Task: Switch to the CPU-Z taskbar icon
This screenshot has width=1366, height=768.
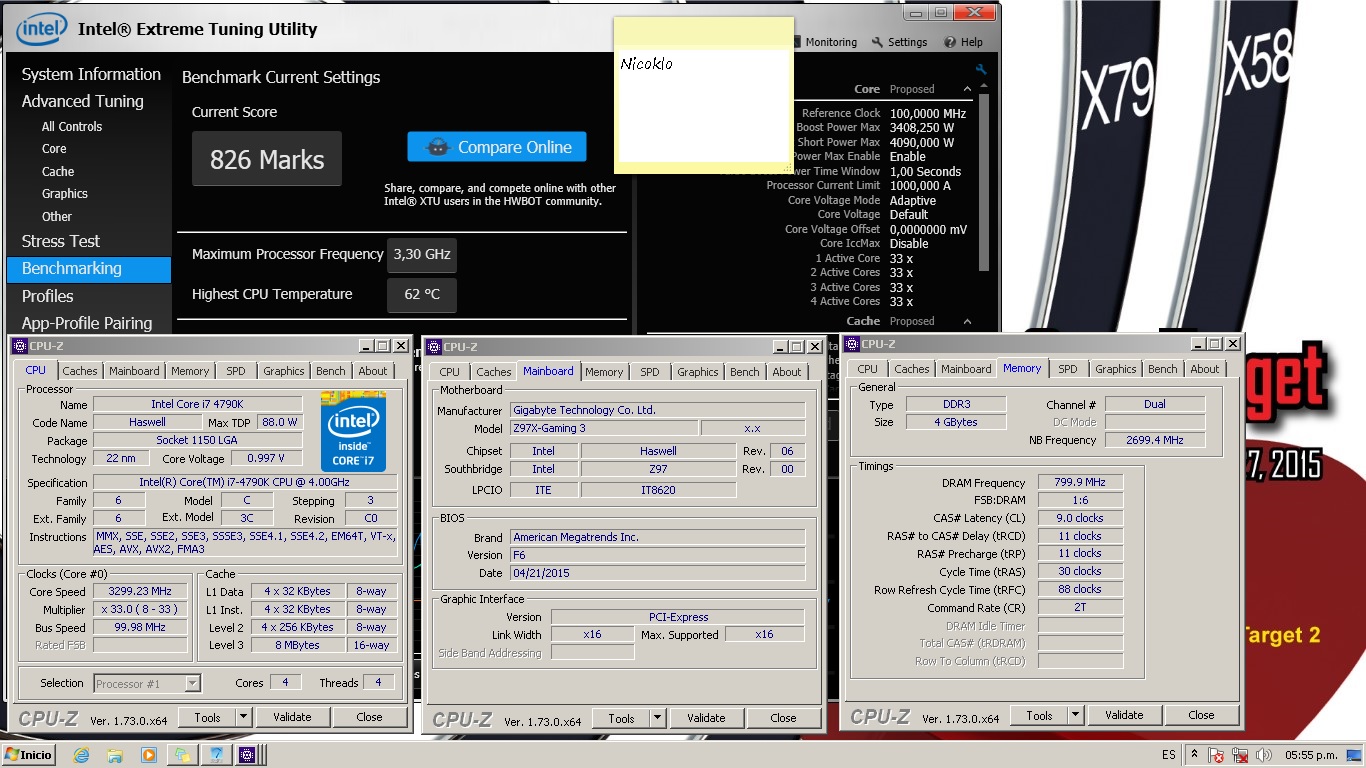Action: coord(247,755)
